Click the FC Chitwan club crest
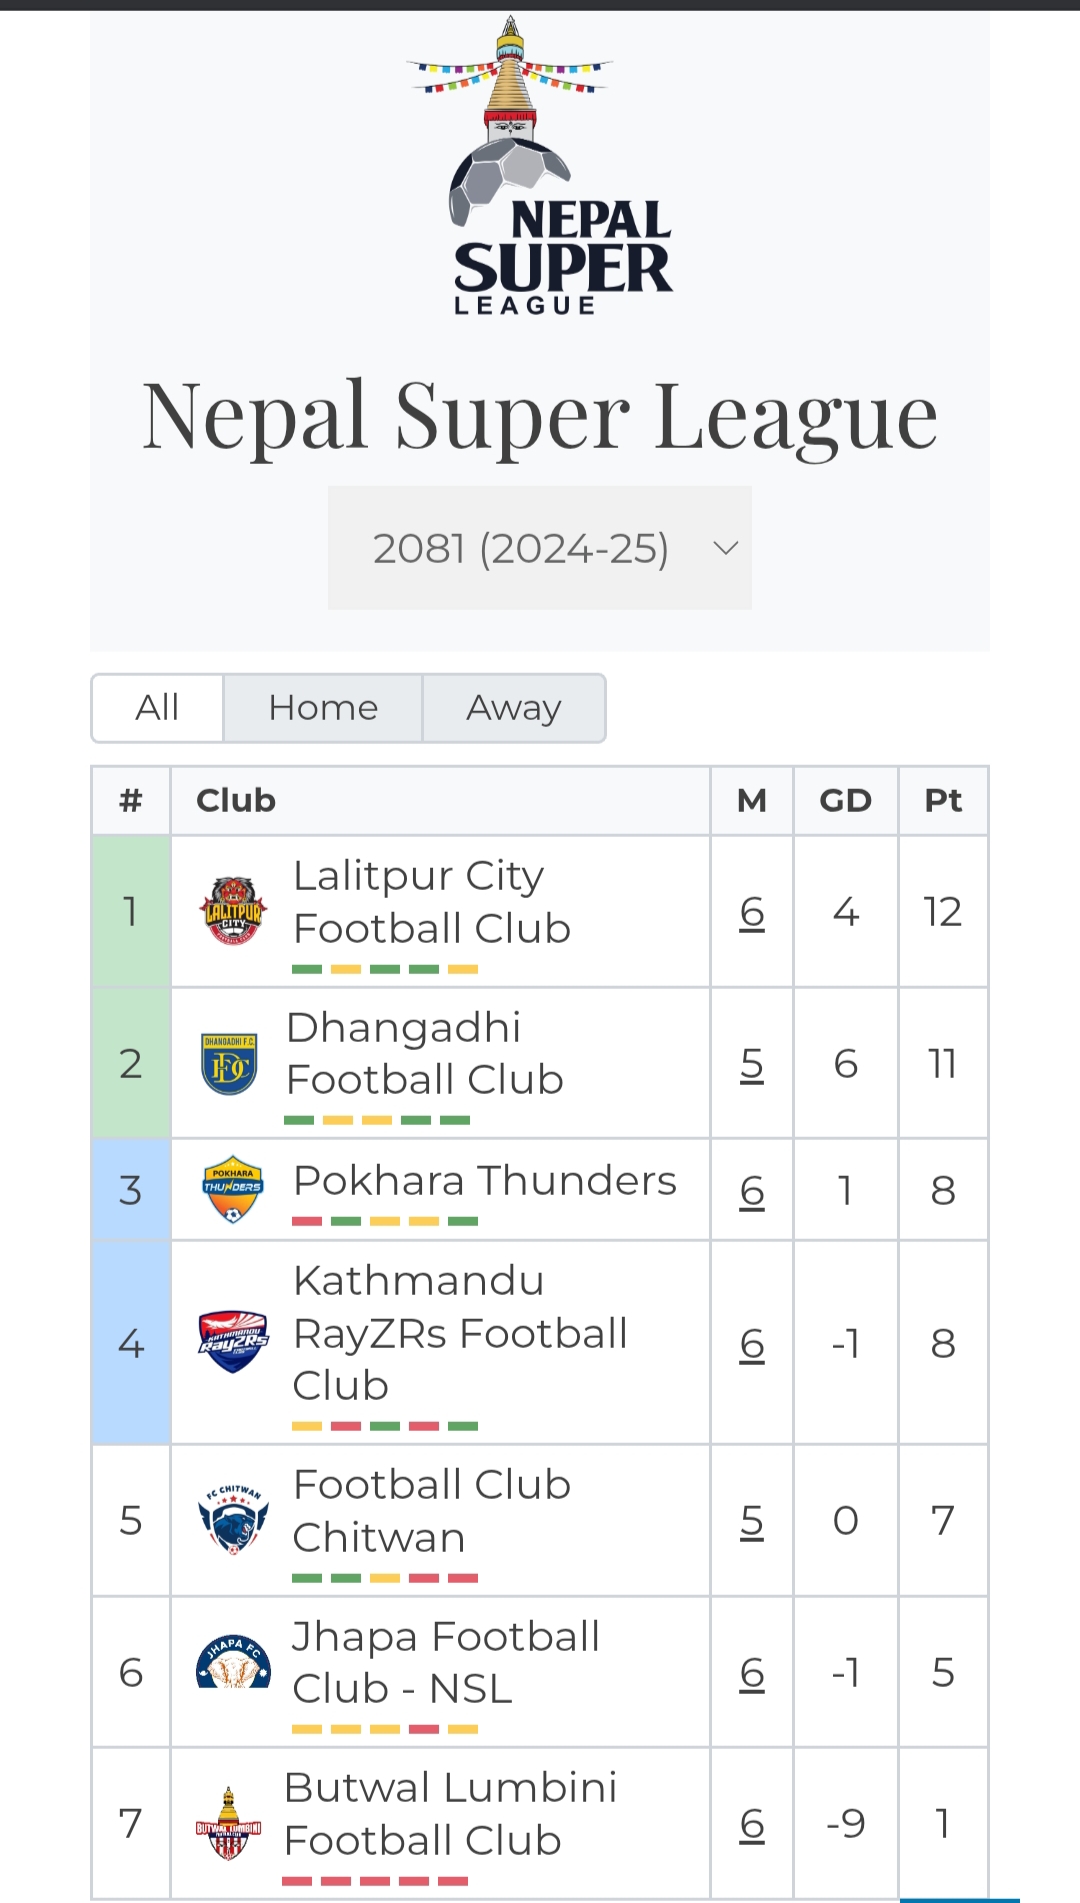Screen dimensions: 1080x1903 click(x=233, y=1520)
